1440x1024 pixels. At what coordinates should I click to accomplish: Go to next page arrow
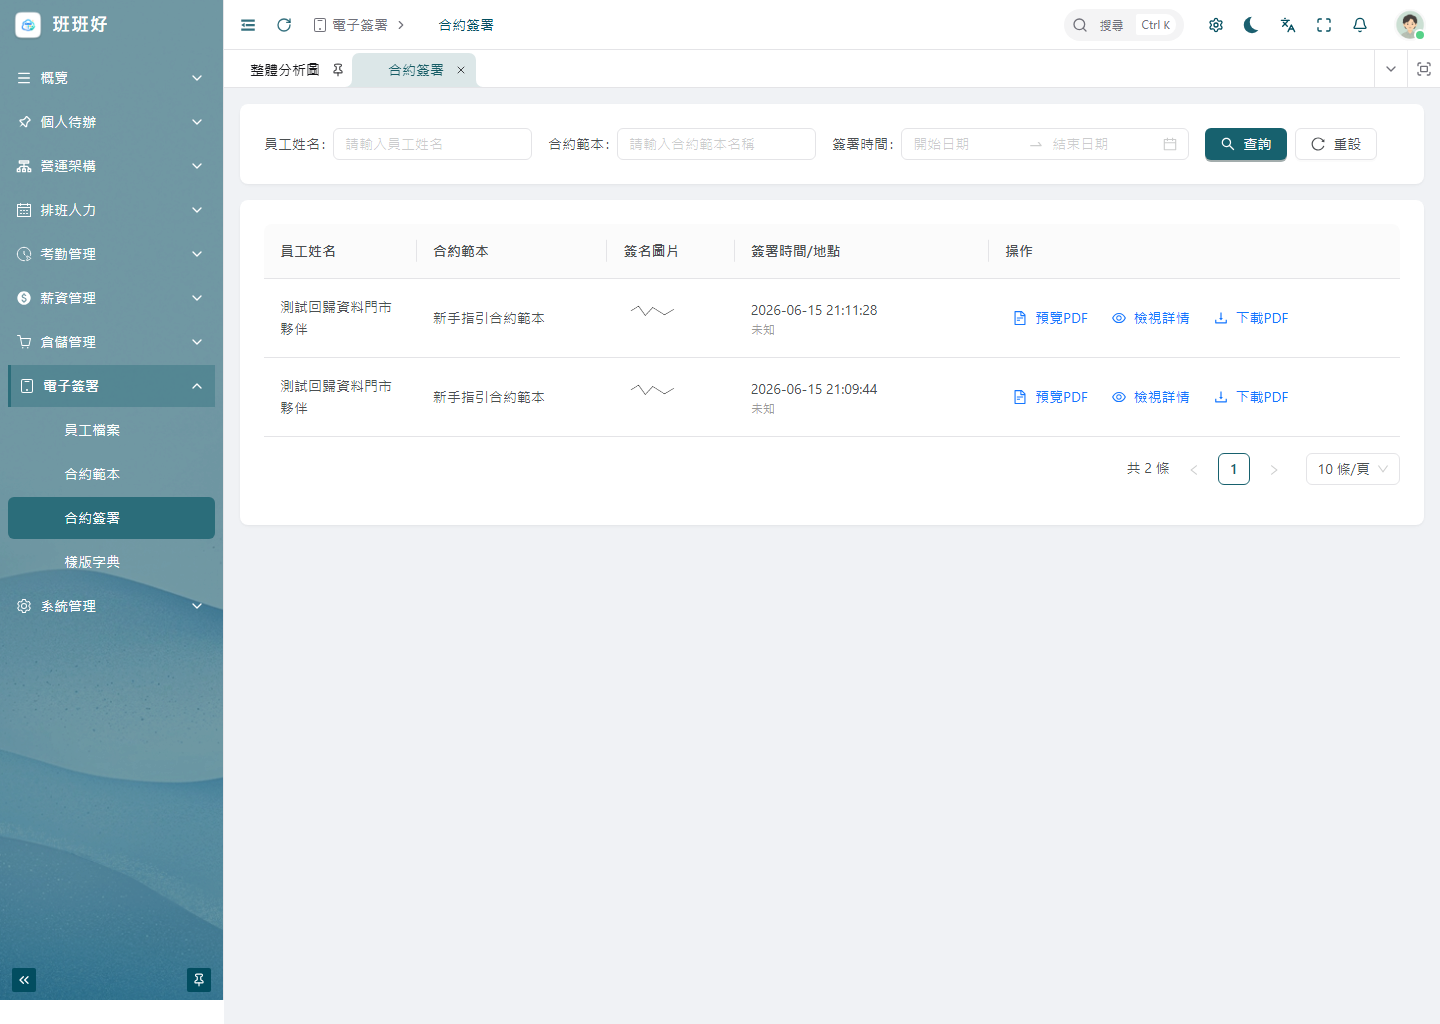[x=1274, y=469]
